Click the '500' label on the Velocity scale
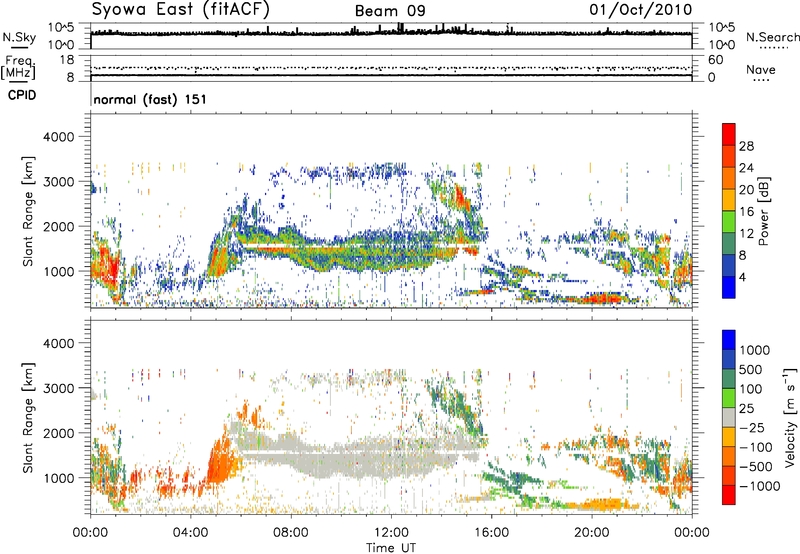The width and height of the screenshot is (800, 554). tap(751, 370)
